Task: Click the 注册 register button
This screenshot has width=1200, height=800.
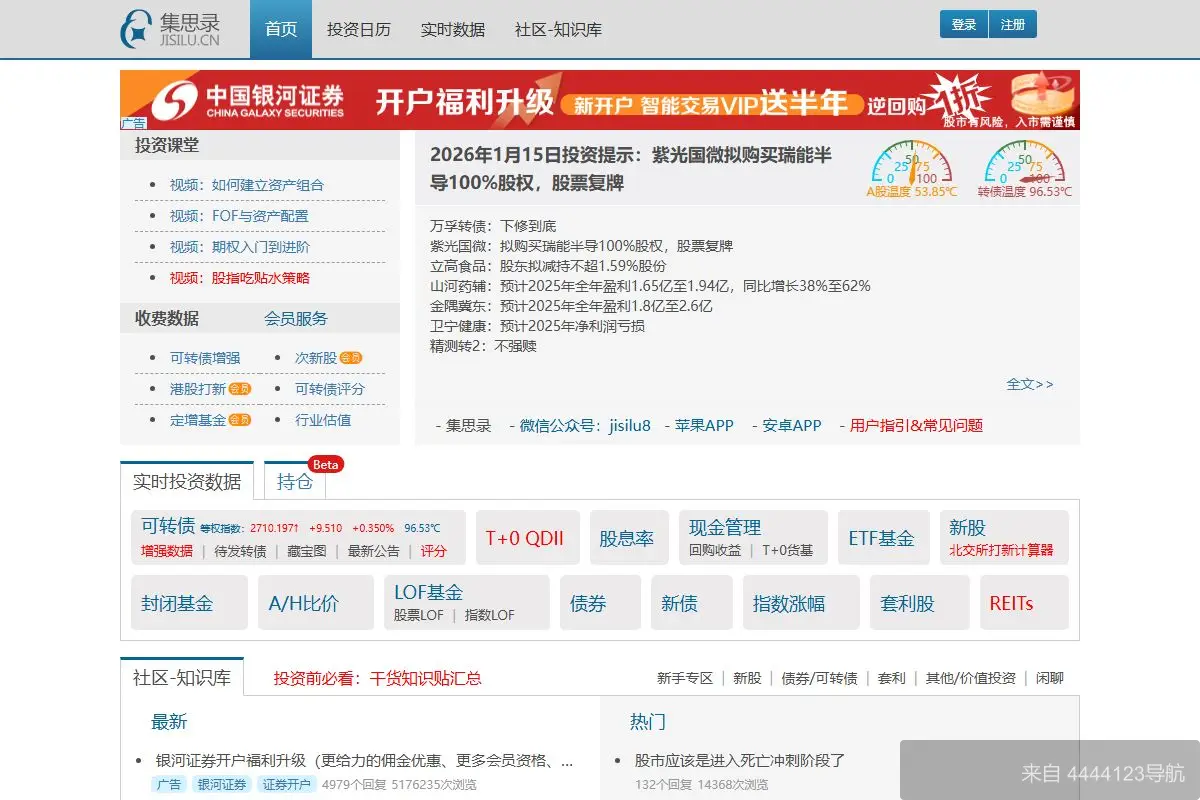Action: coord(1014,24)
